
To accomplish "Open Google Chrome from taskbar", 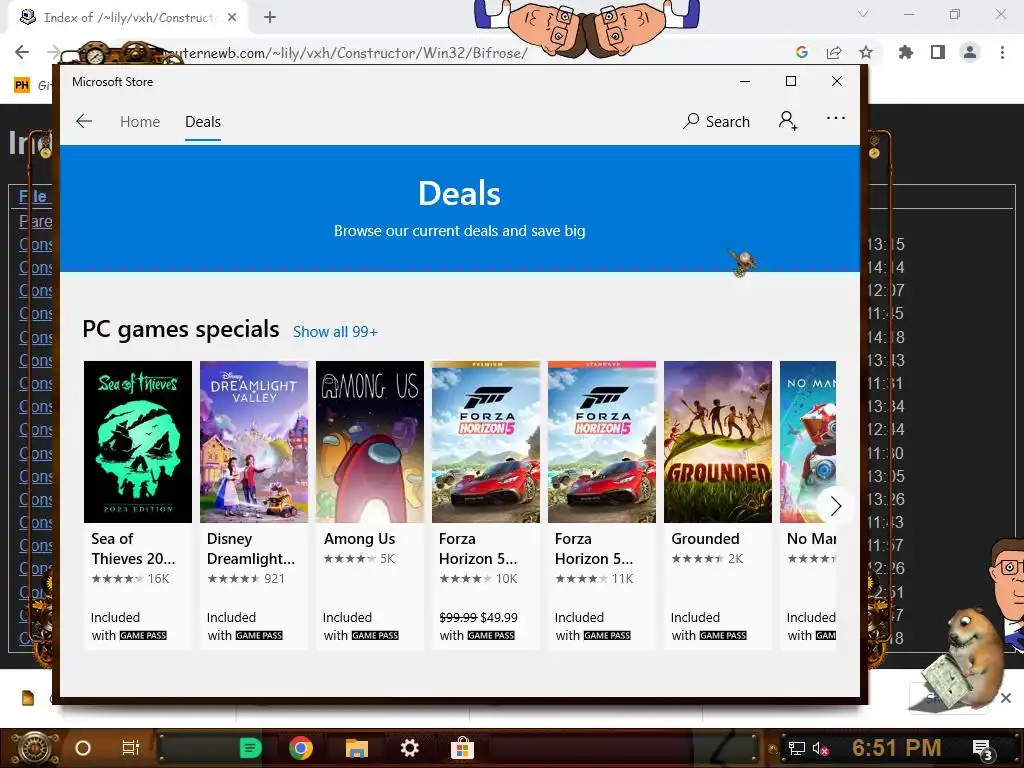I will pyautogui.click(x=301, y=748).
